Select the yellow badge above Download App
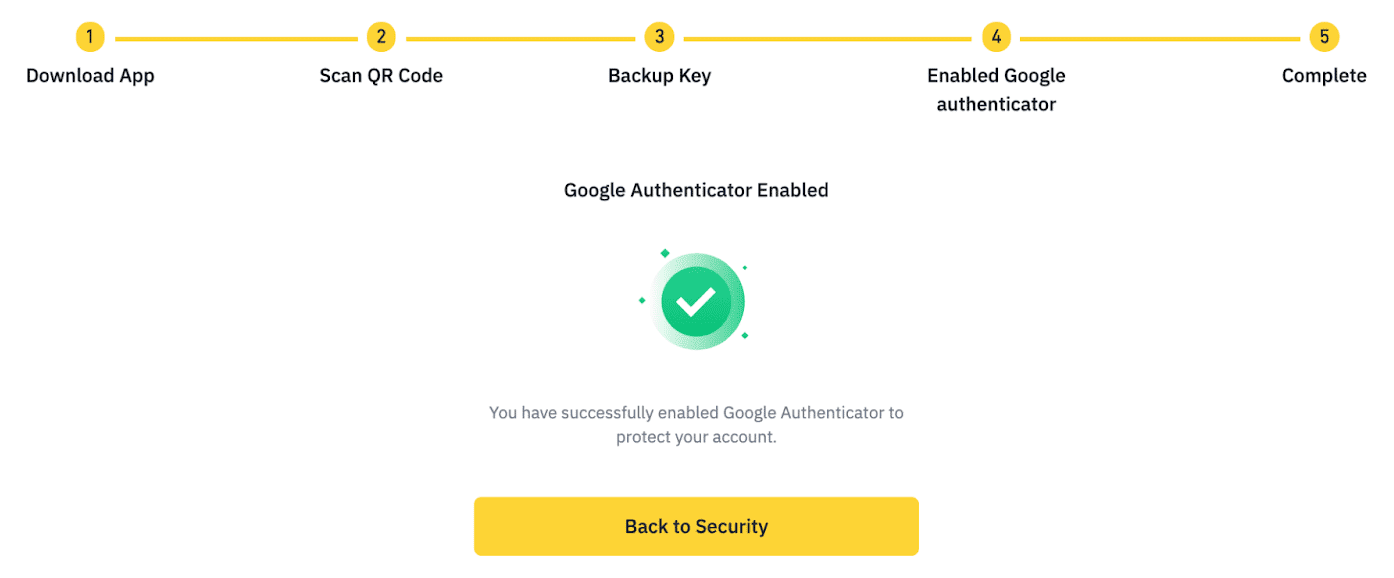This screenshot has width=1394, height=578. click(x=90, y=36)
